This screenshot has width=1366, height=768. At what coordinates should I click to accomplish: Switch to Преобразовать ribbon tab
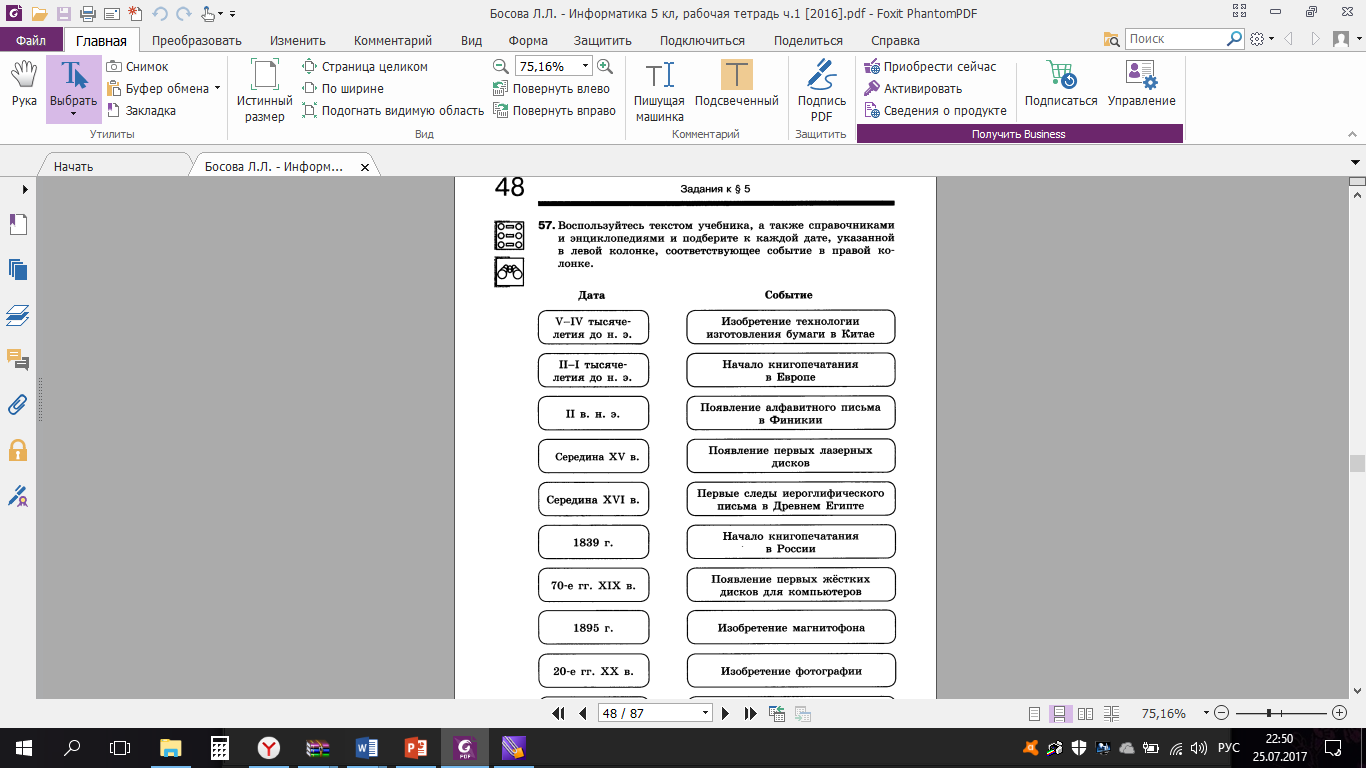tap(197, 41)
